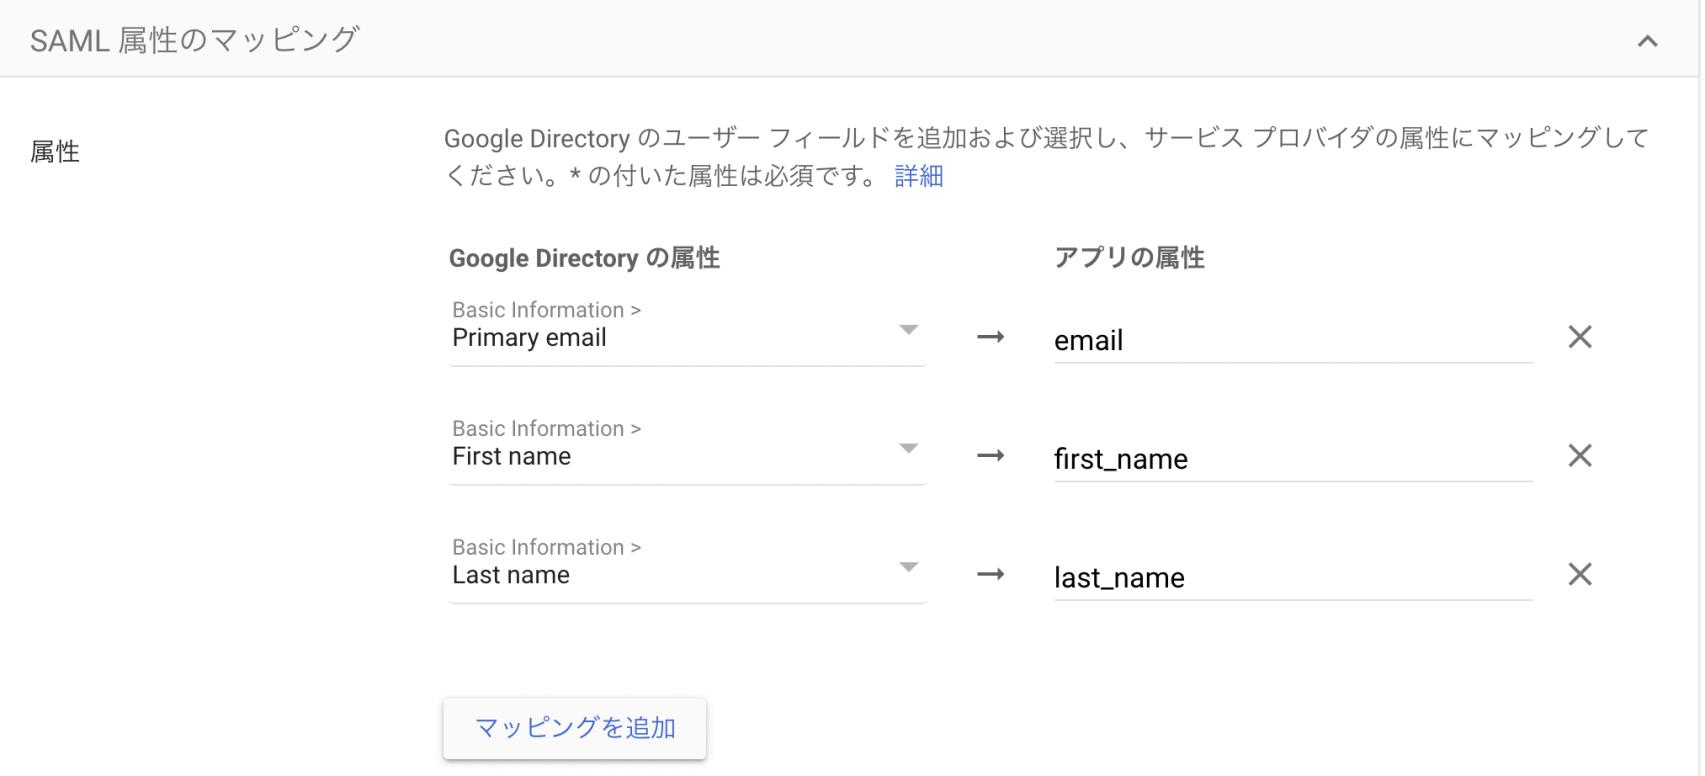The height and width of the screenshot is (776, 1705).
Task: Collapse the SAML 属性のマッピング section chevron
Action: tap(1647, 41)
